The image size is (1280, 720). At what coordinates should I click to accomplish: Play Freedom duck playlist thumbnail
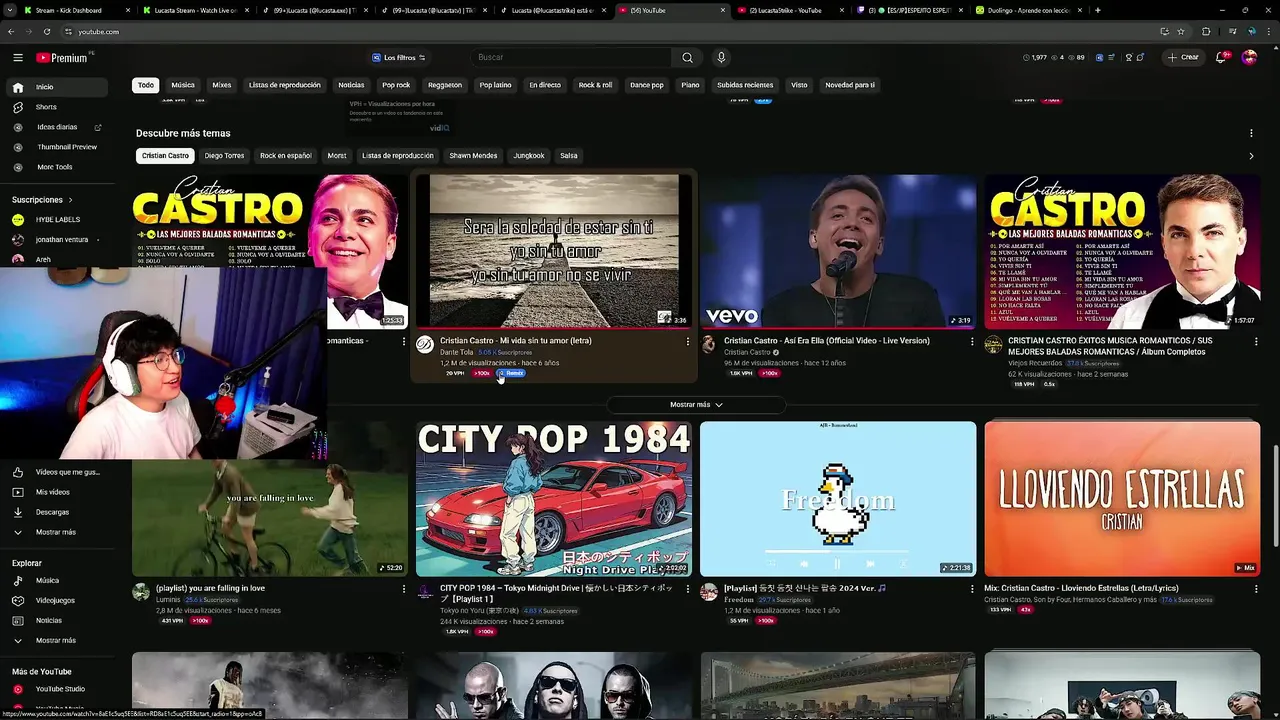838,499
